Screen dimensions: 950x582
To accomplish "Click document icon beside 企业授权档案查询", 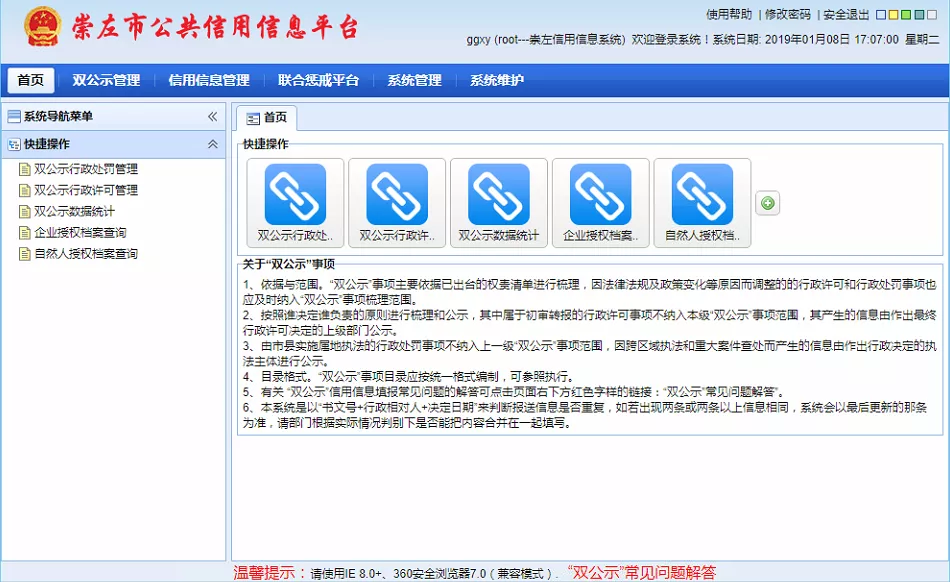I will (25, 233).
